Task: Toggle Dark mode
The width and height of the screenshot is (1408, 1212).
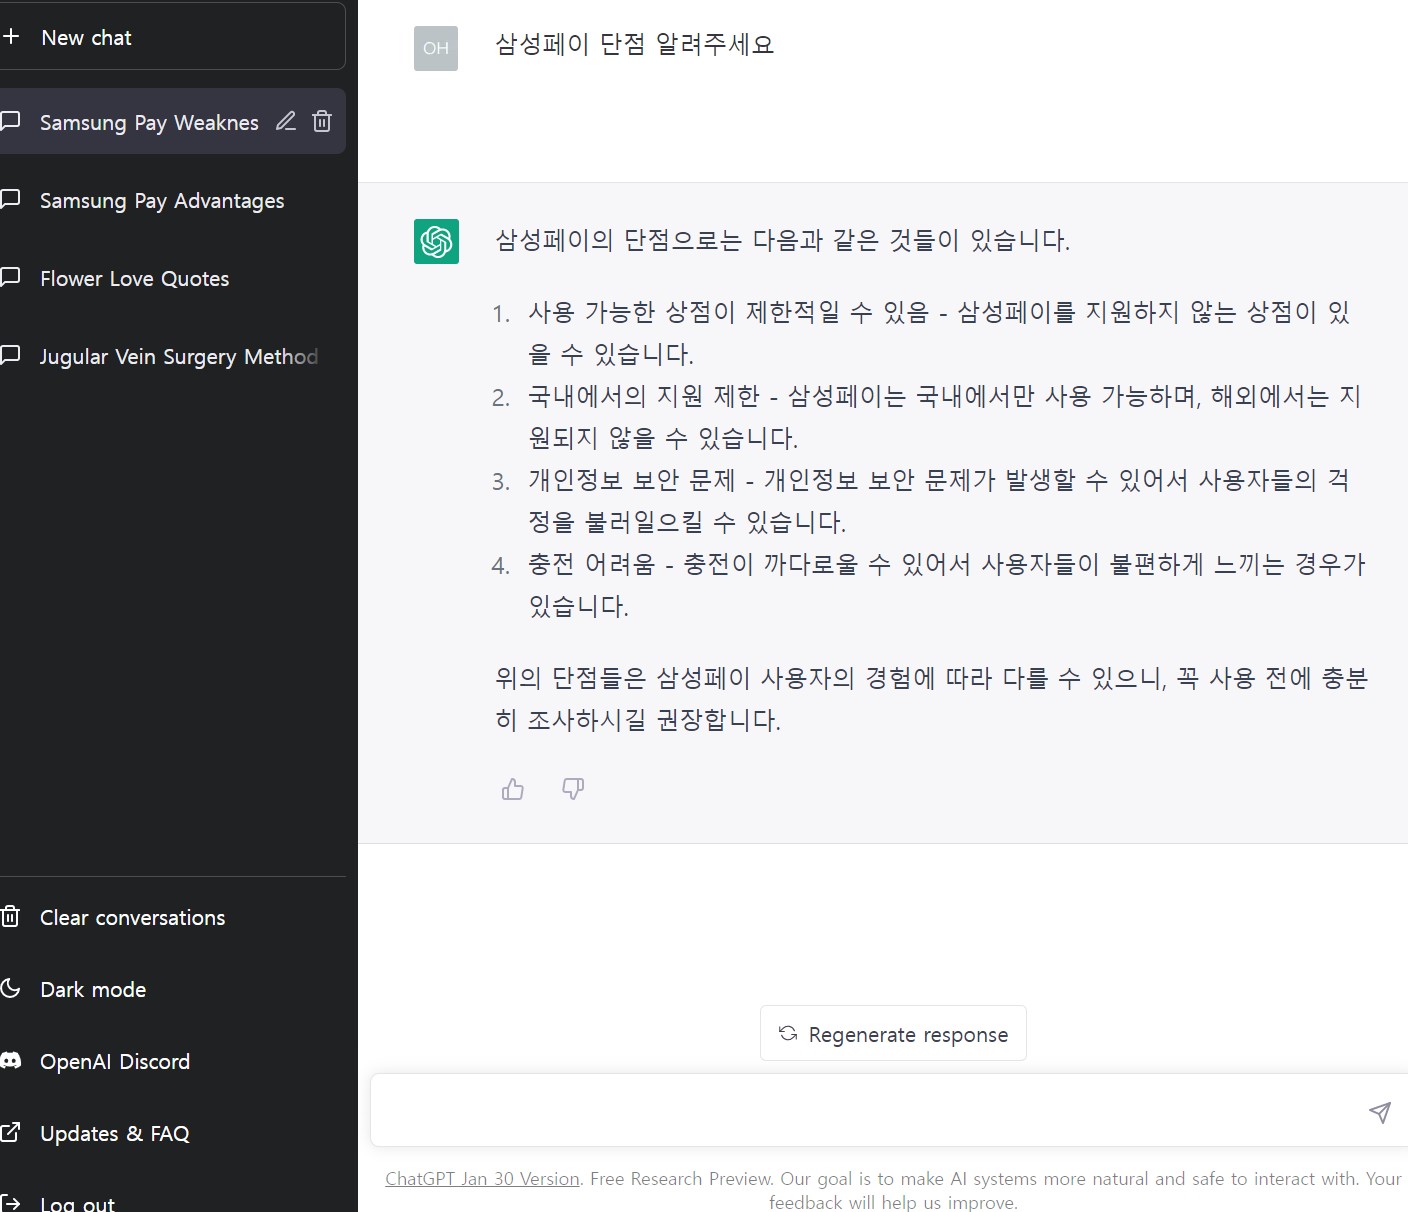Action: point(172,989)
